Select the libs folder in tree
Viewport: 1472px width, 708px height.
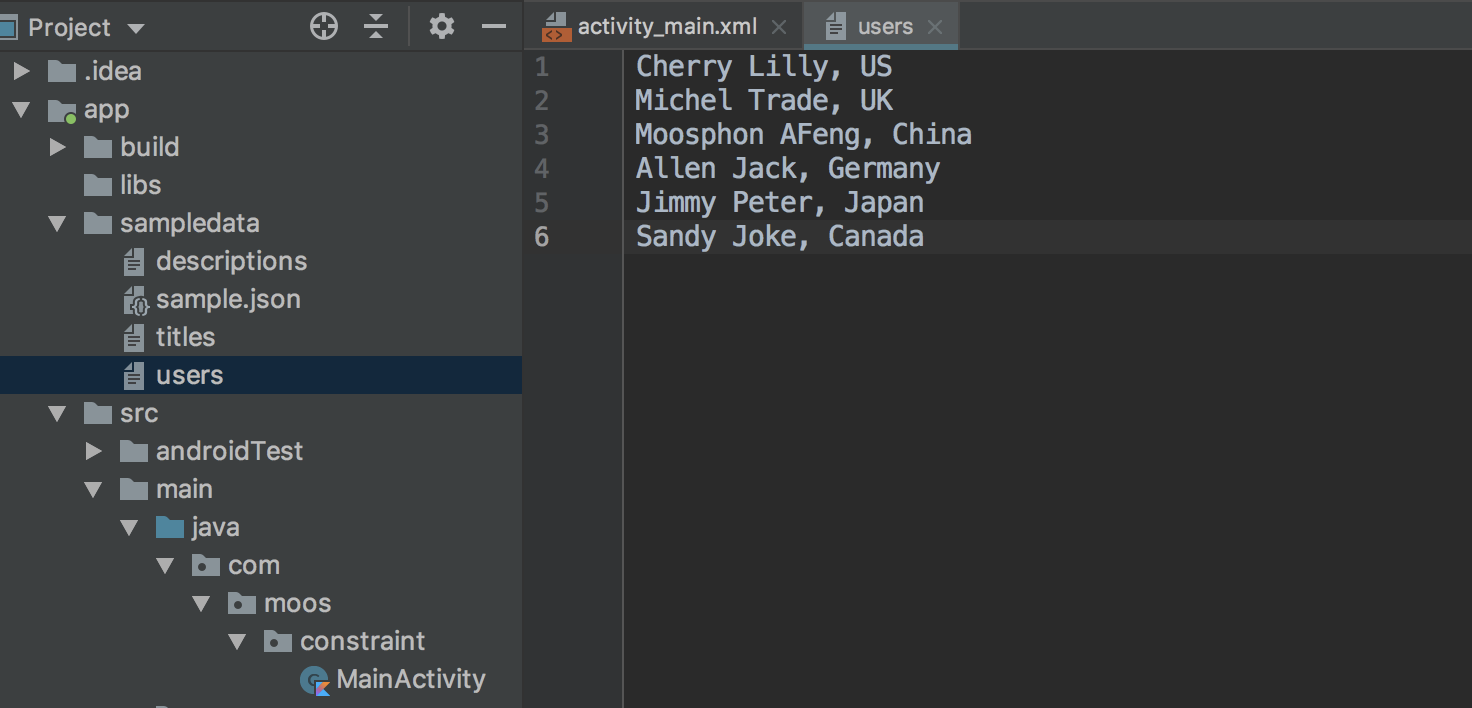tap(140, 185)
